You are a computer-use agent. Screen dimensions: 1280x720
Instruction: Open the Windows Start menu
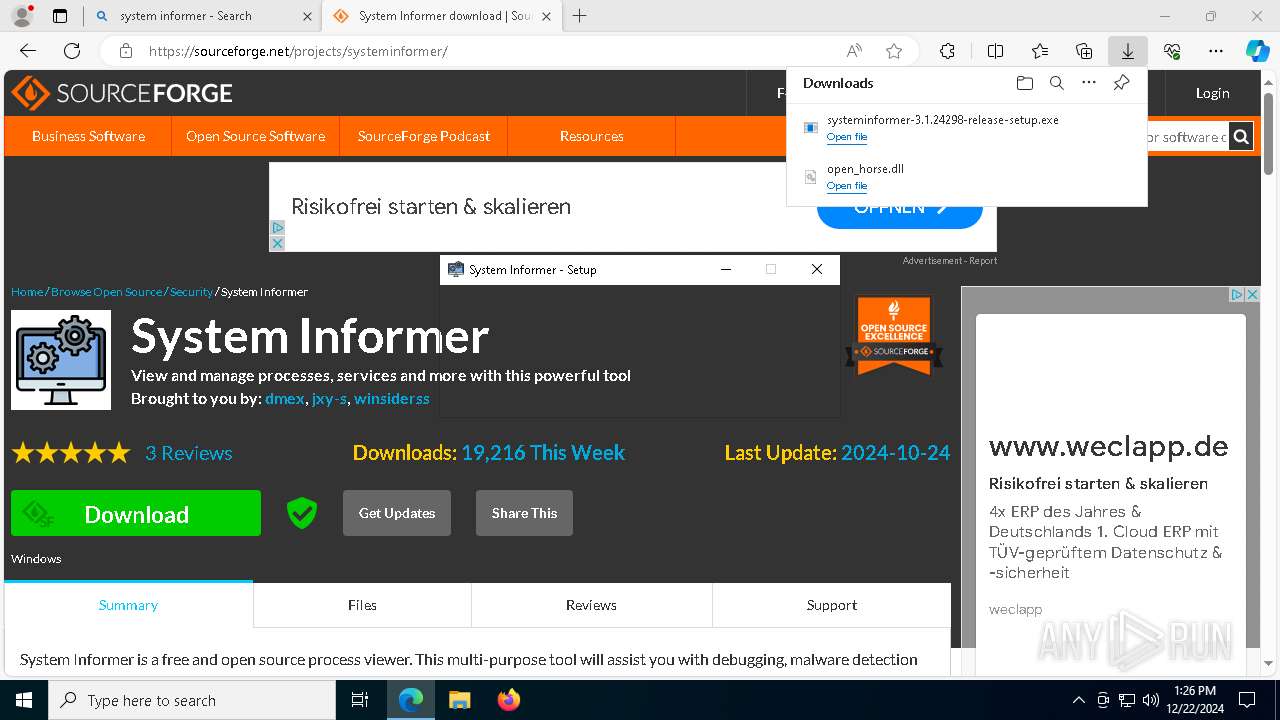click(x=24, y=700)
